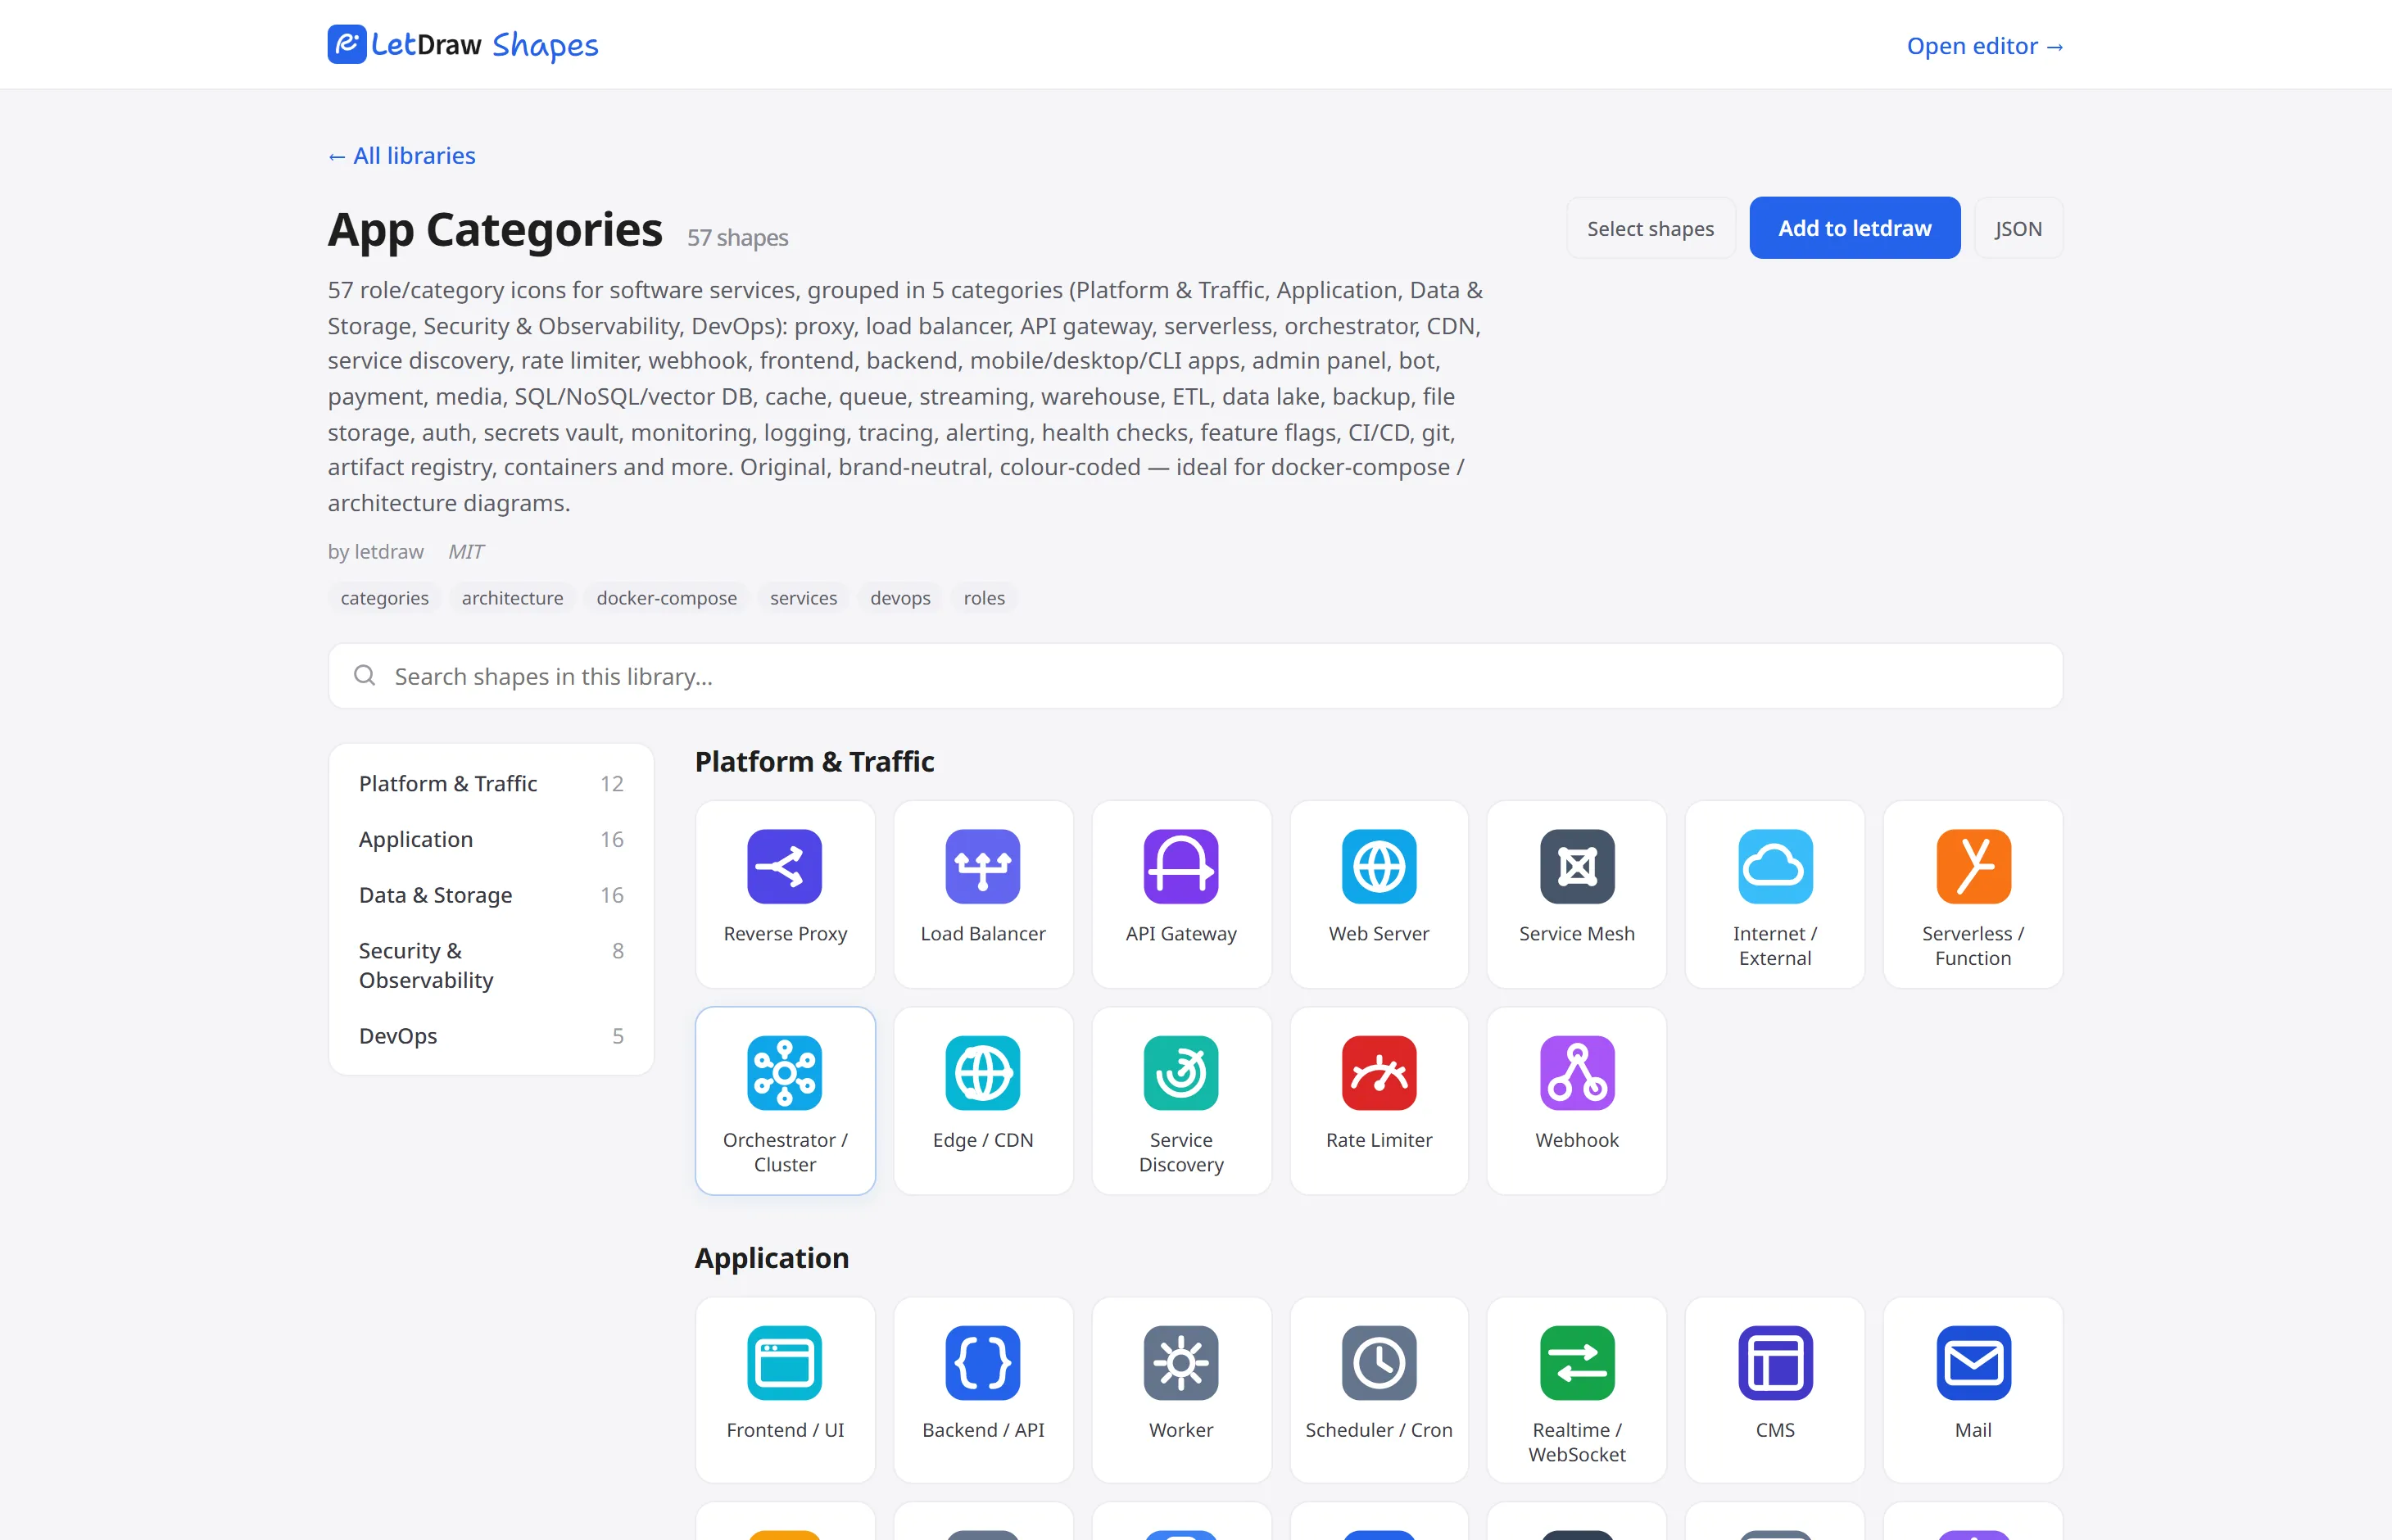The width and height of the screenshot is (2392, 1540).
Task: Select the Load Balancer shape icon
Action: 982,866
